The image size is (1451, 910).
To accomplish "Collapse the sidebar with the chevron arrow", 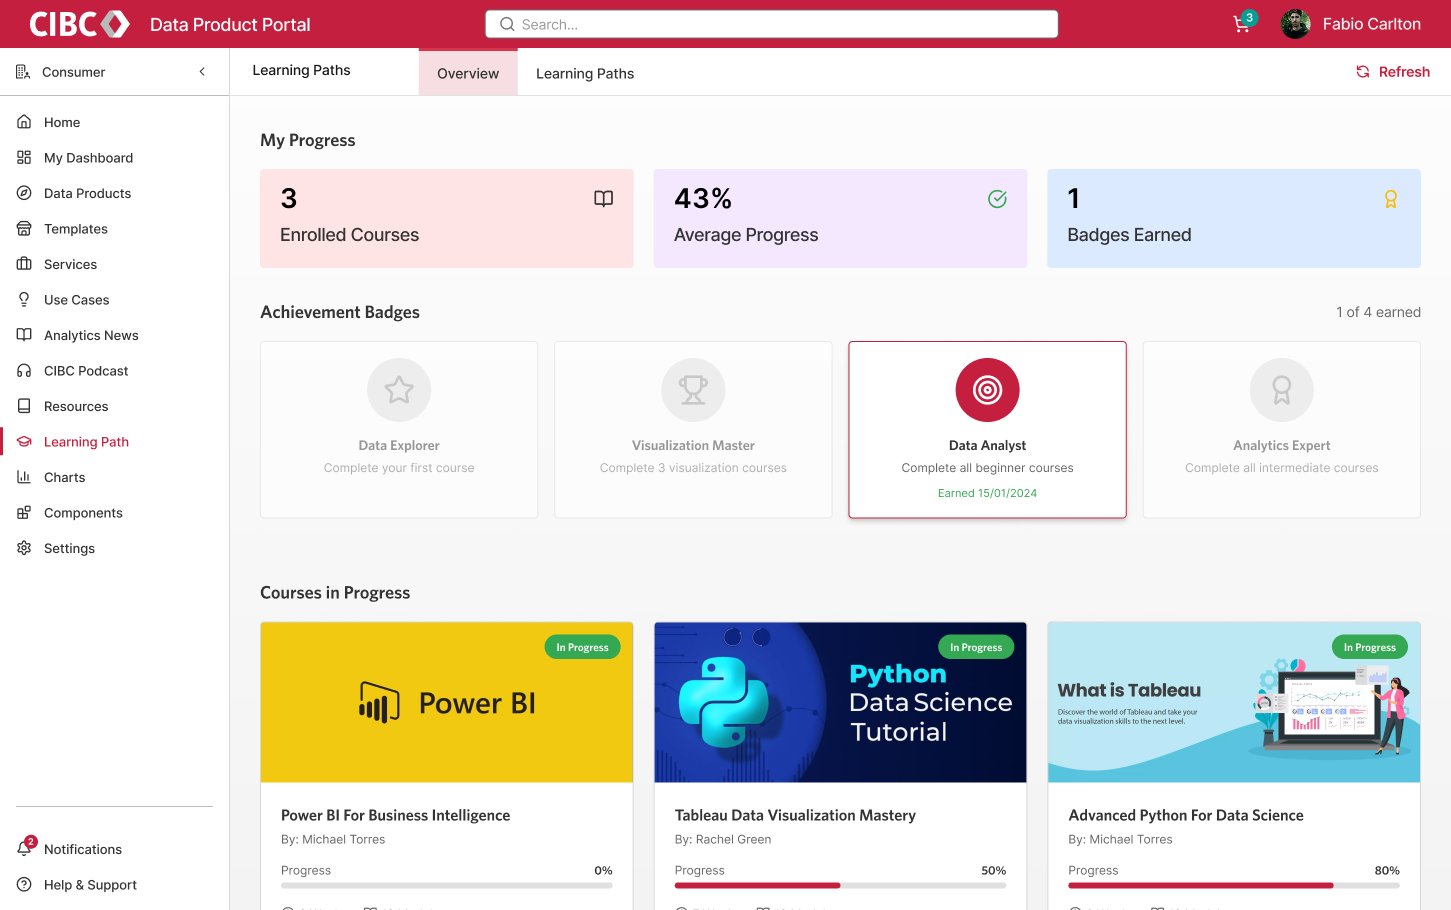I will click(x=202, y=72).
